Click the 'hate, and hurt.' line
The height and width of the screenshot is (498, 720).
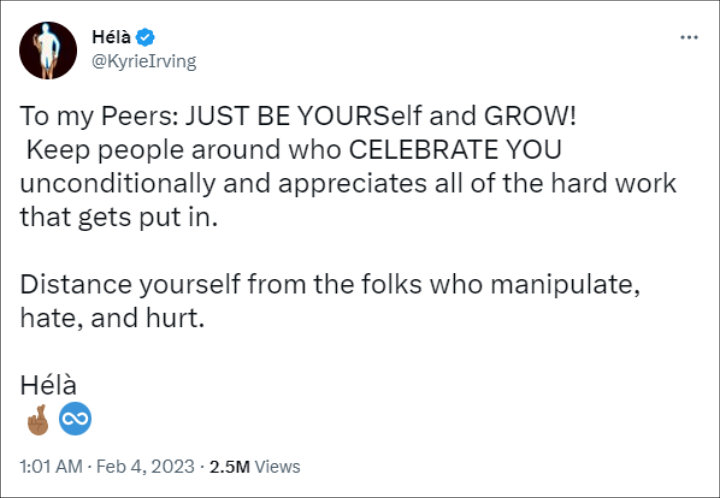tap(112, 318)
